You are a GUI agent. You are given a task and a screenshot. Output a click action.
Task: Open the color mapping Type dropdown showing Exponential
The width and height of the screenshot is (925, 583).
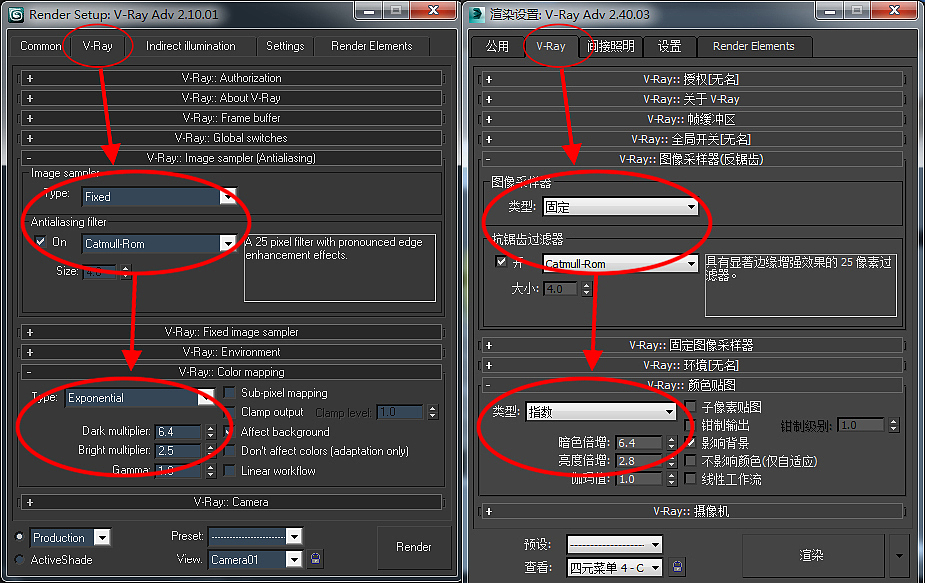[x=140, y=398]
